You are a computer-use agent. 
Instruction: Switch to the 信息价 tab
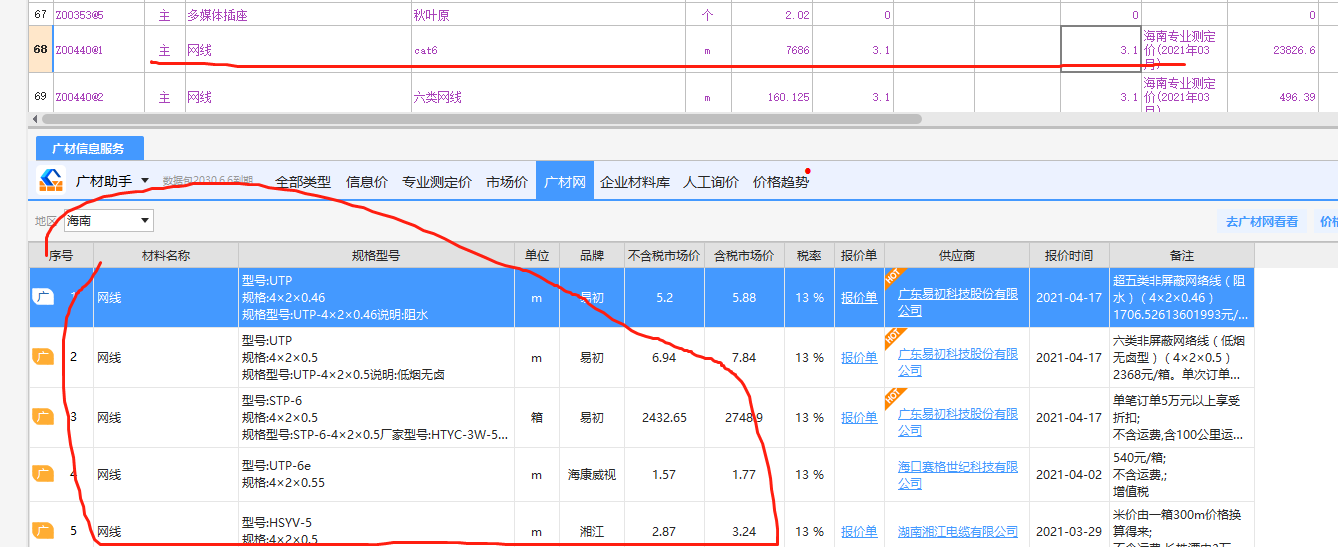pyautogui.click(x=366, y=182)
